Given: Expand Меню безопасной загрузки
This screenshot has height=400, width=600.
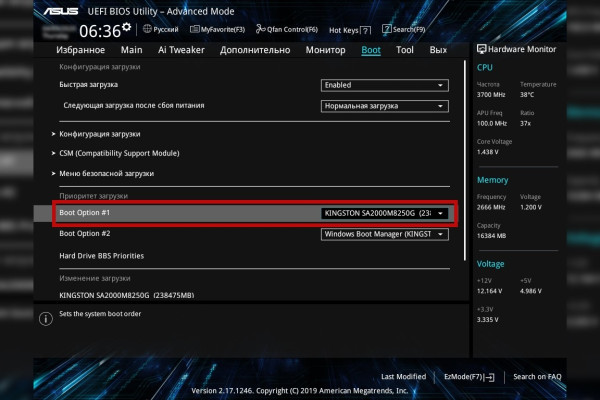Looking at the screenshot, I should [103, 173].
